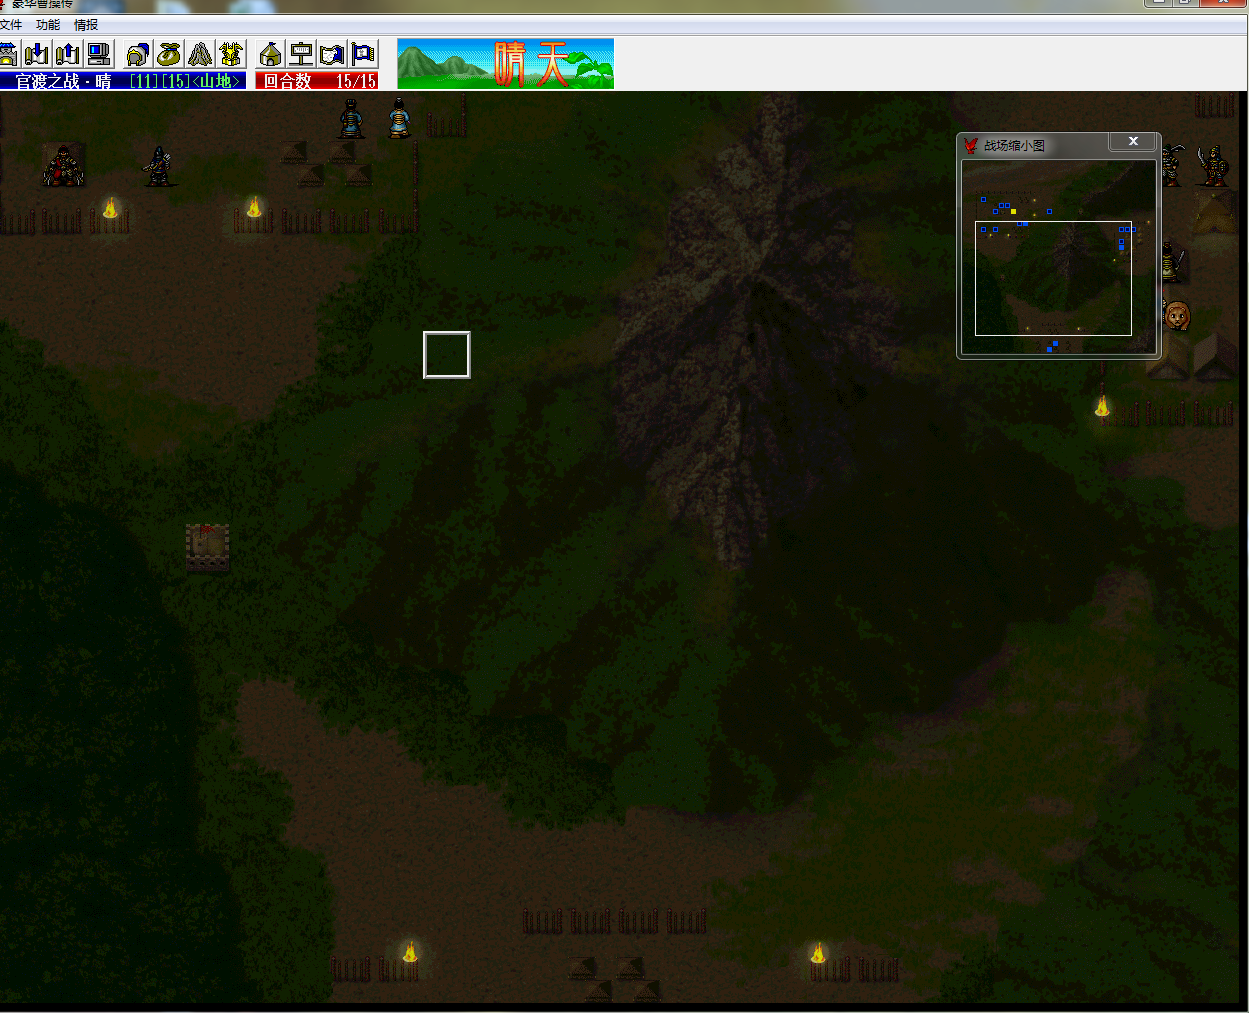Click the computer system settings icon
The image size is (1249, 1013).
coord(99,54)
